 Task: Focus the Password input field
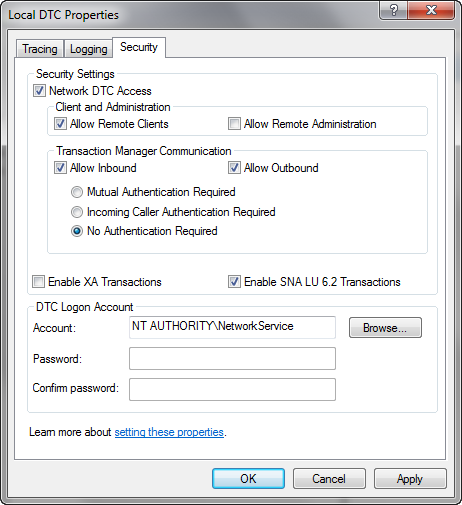coord(232,359)
